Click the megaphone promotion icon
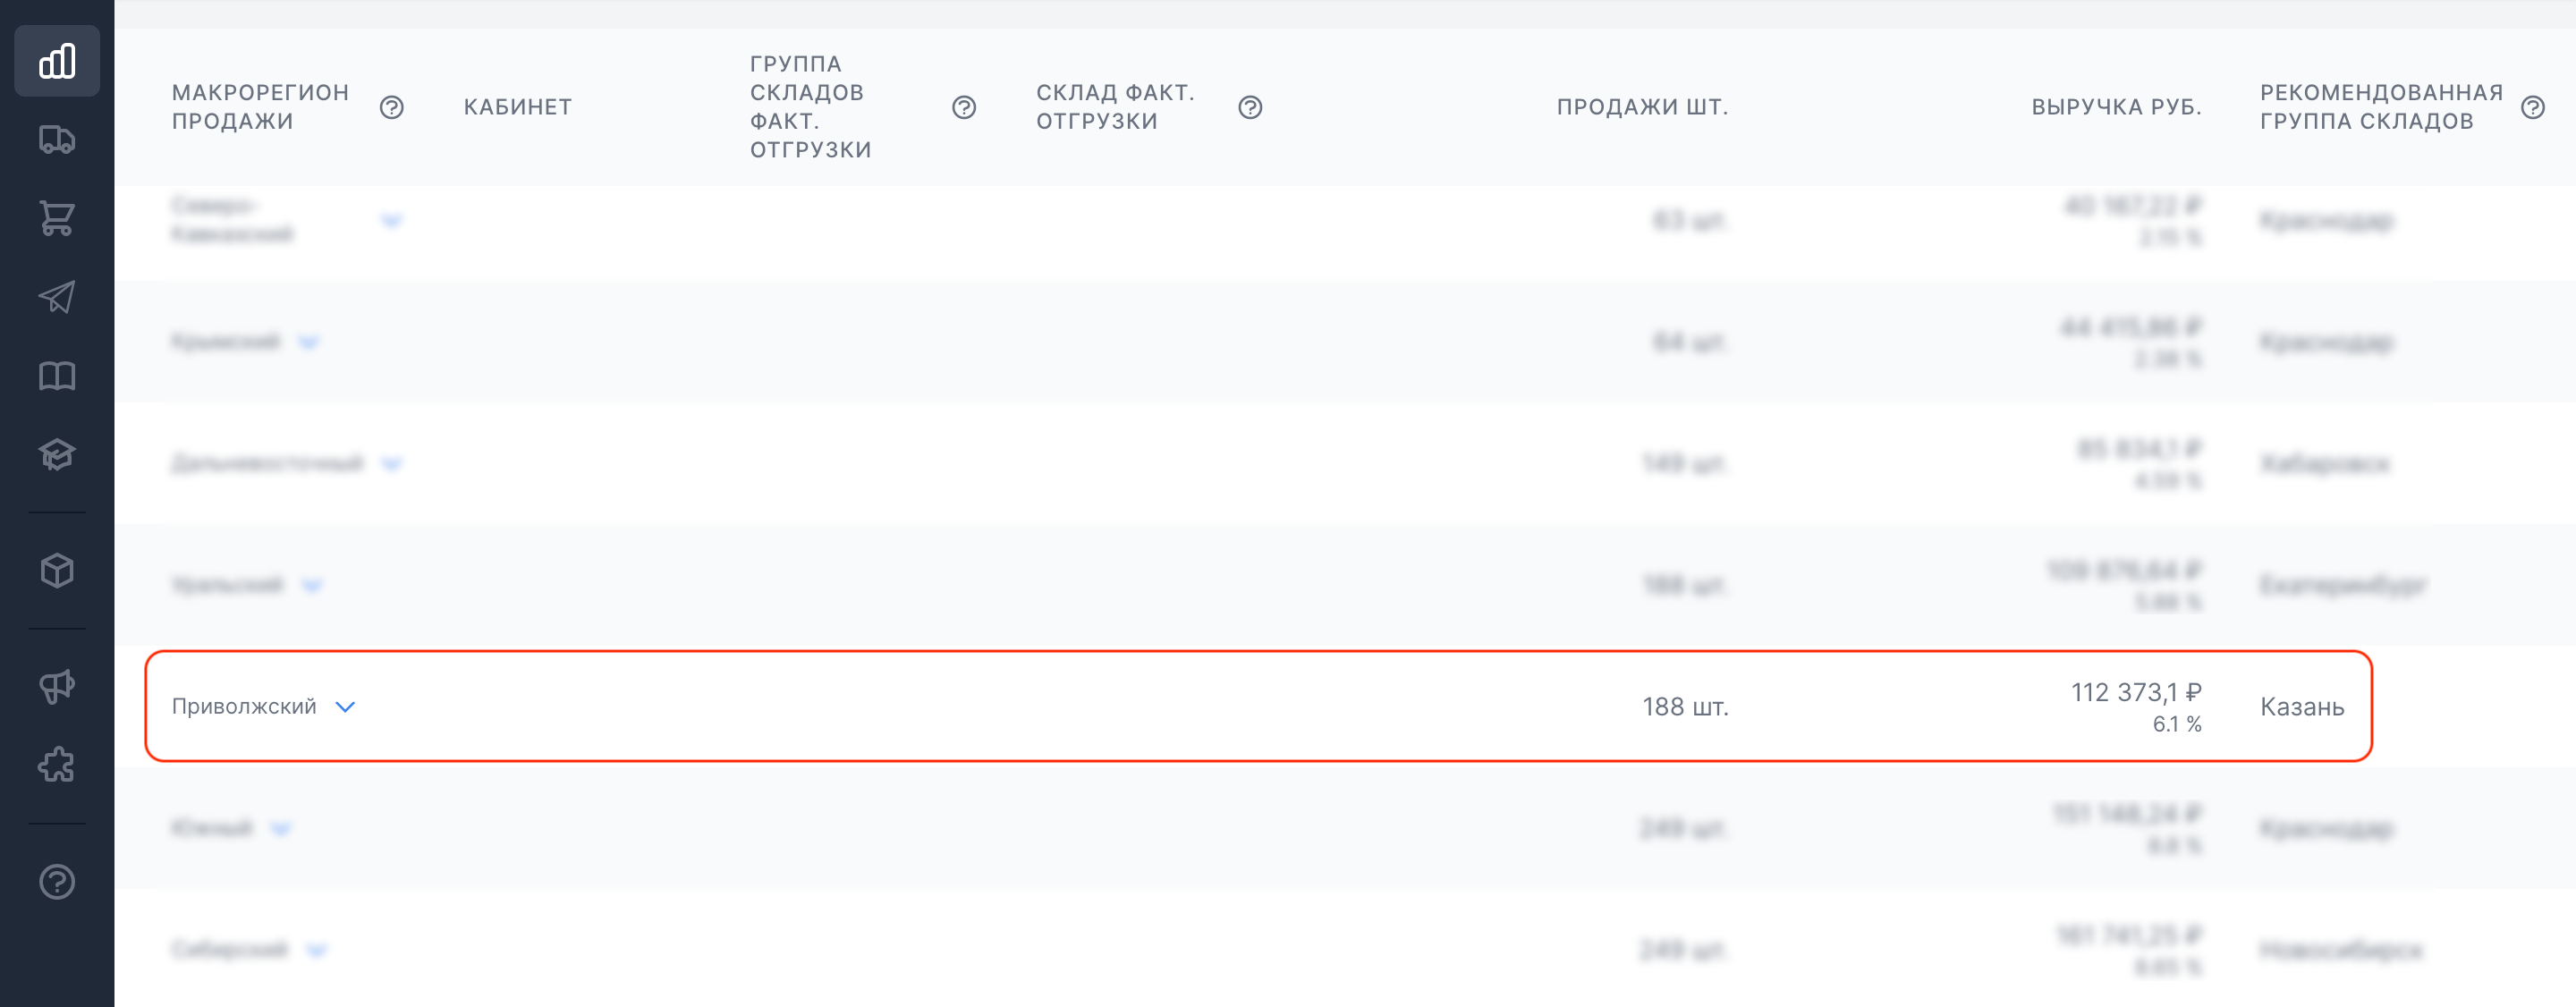 57,686
